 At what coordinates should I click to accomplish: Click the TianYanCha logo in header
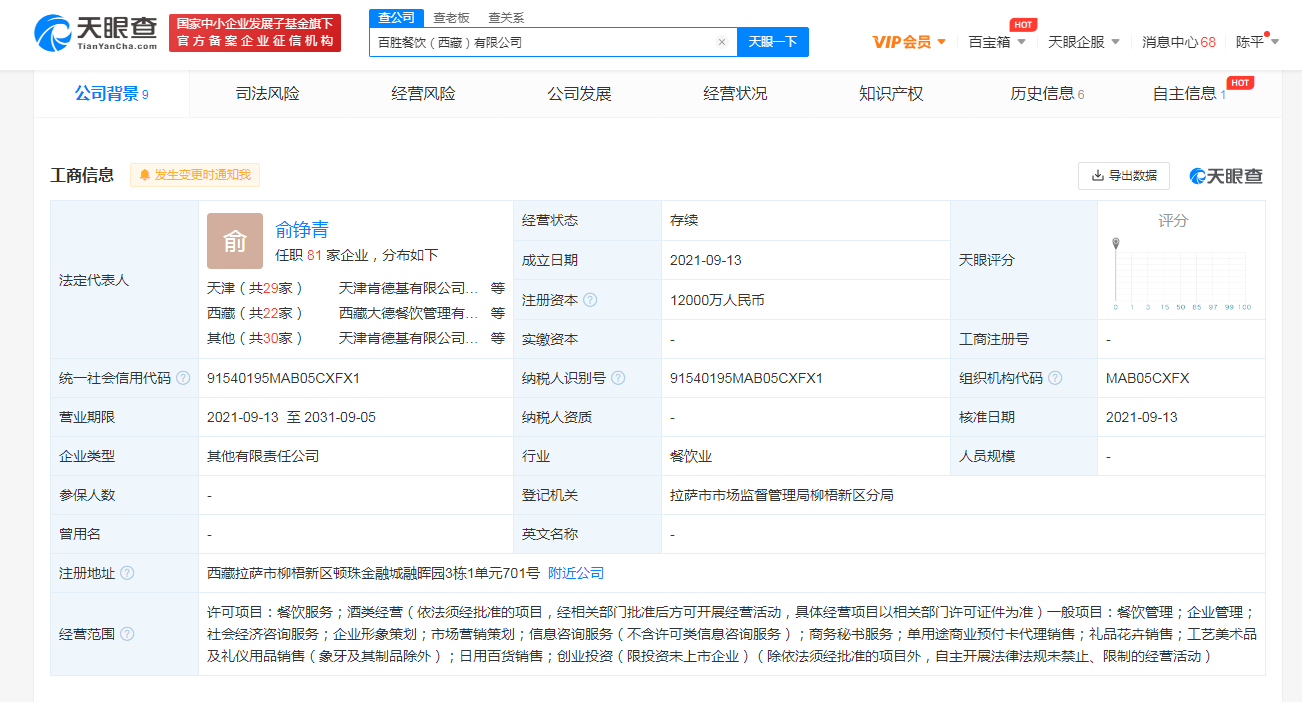point(96,33)
